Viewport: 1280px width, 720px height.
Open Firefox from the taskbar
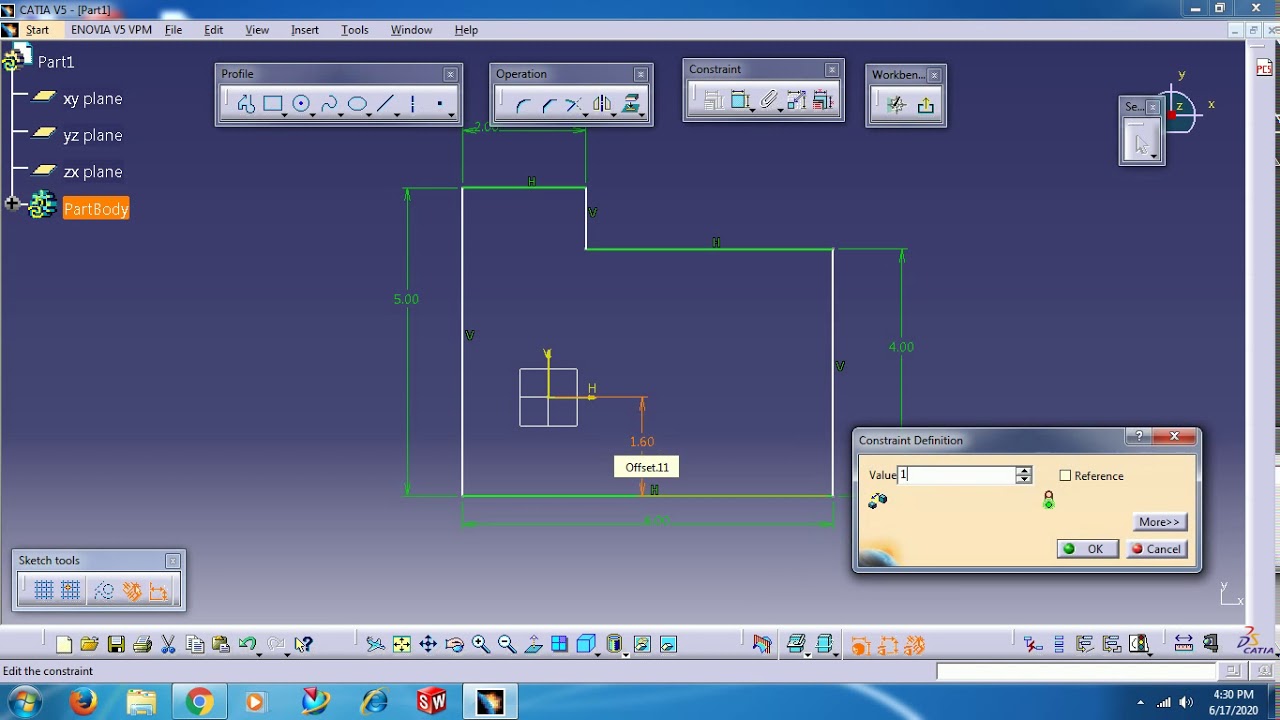[84, 703]
